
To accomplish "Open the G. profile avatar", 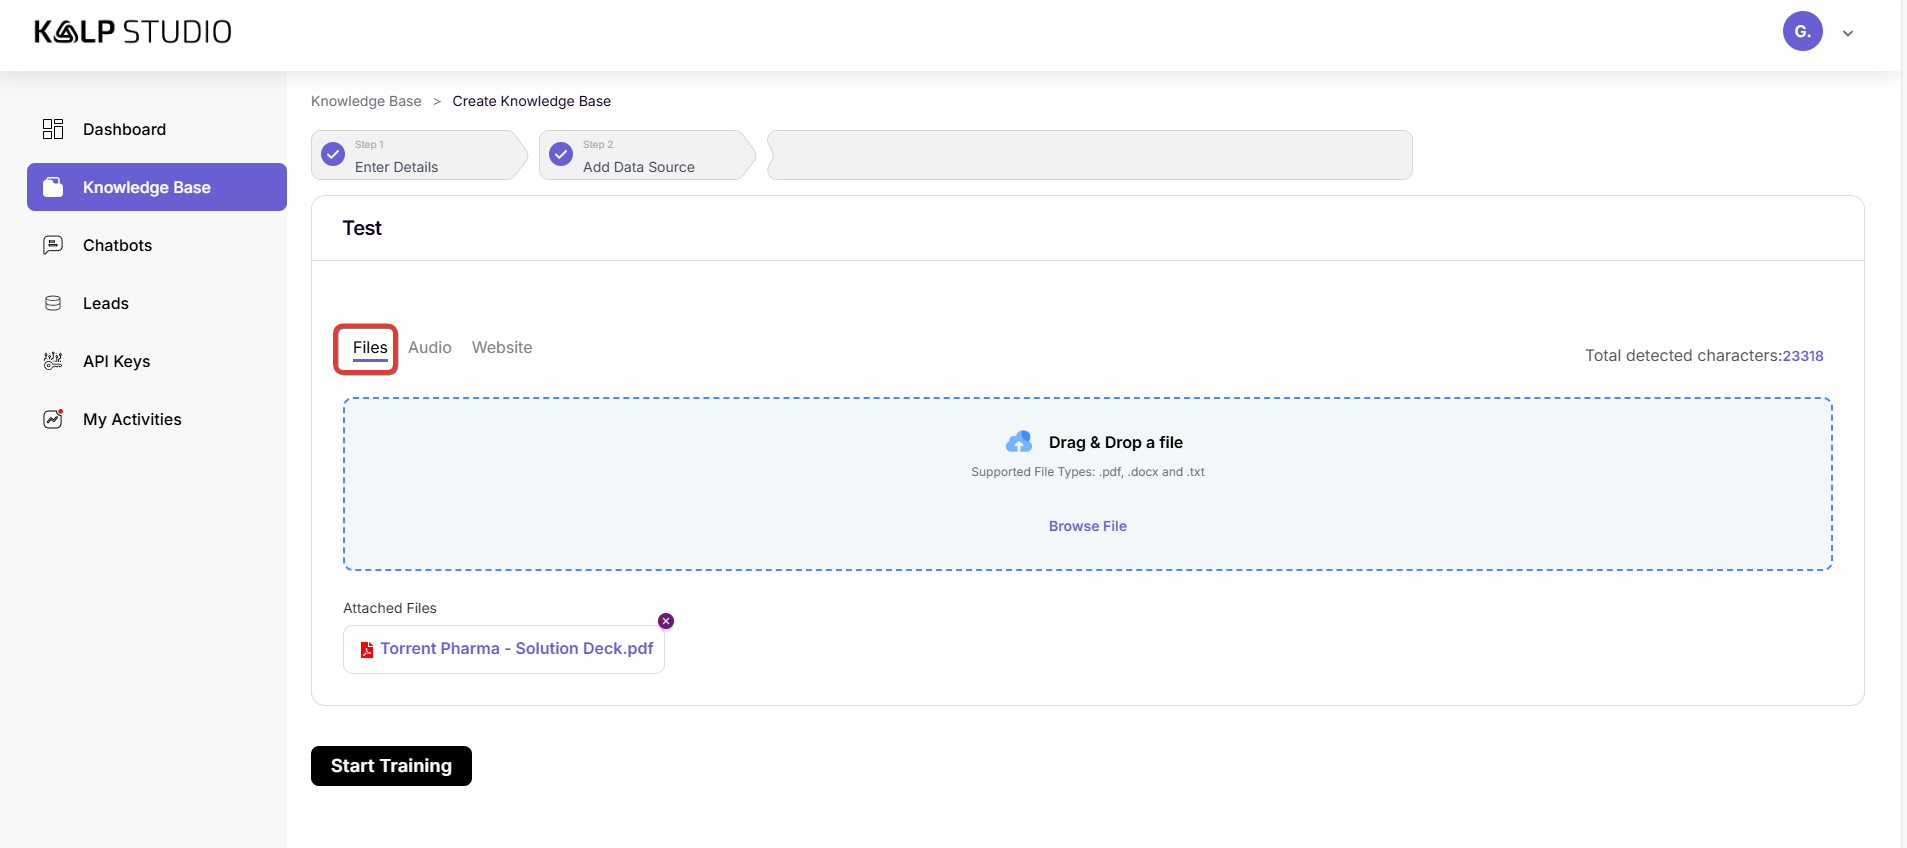I will tap(1802, 32).
